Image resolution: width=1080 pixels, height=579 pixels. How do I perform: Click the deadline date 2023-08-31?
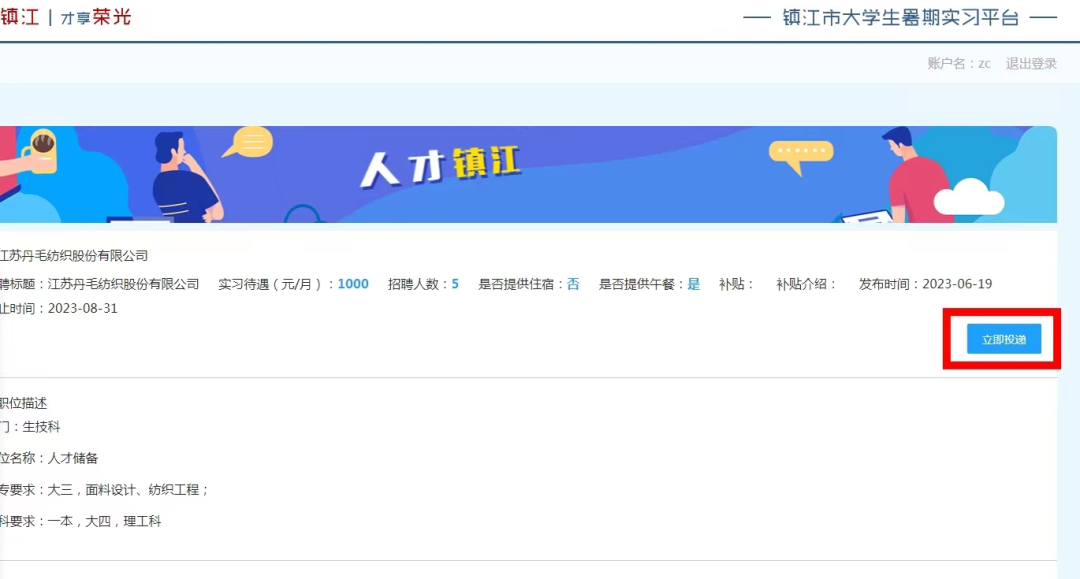click(82, 308)
